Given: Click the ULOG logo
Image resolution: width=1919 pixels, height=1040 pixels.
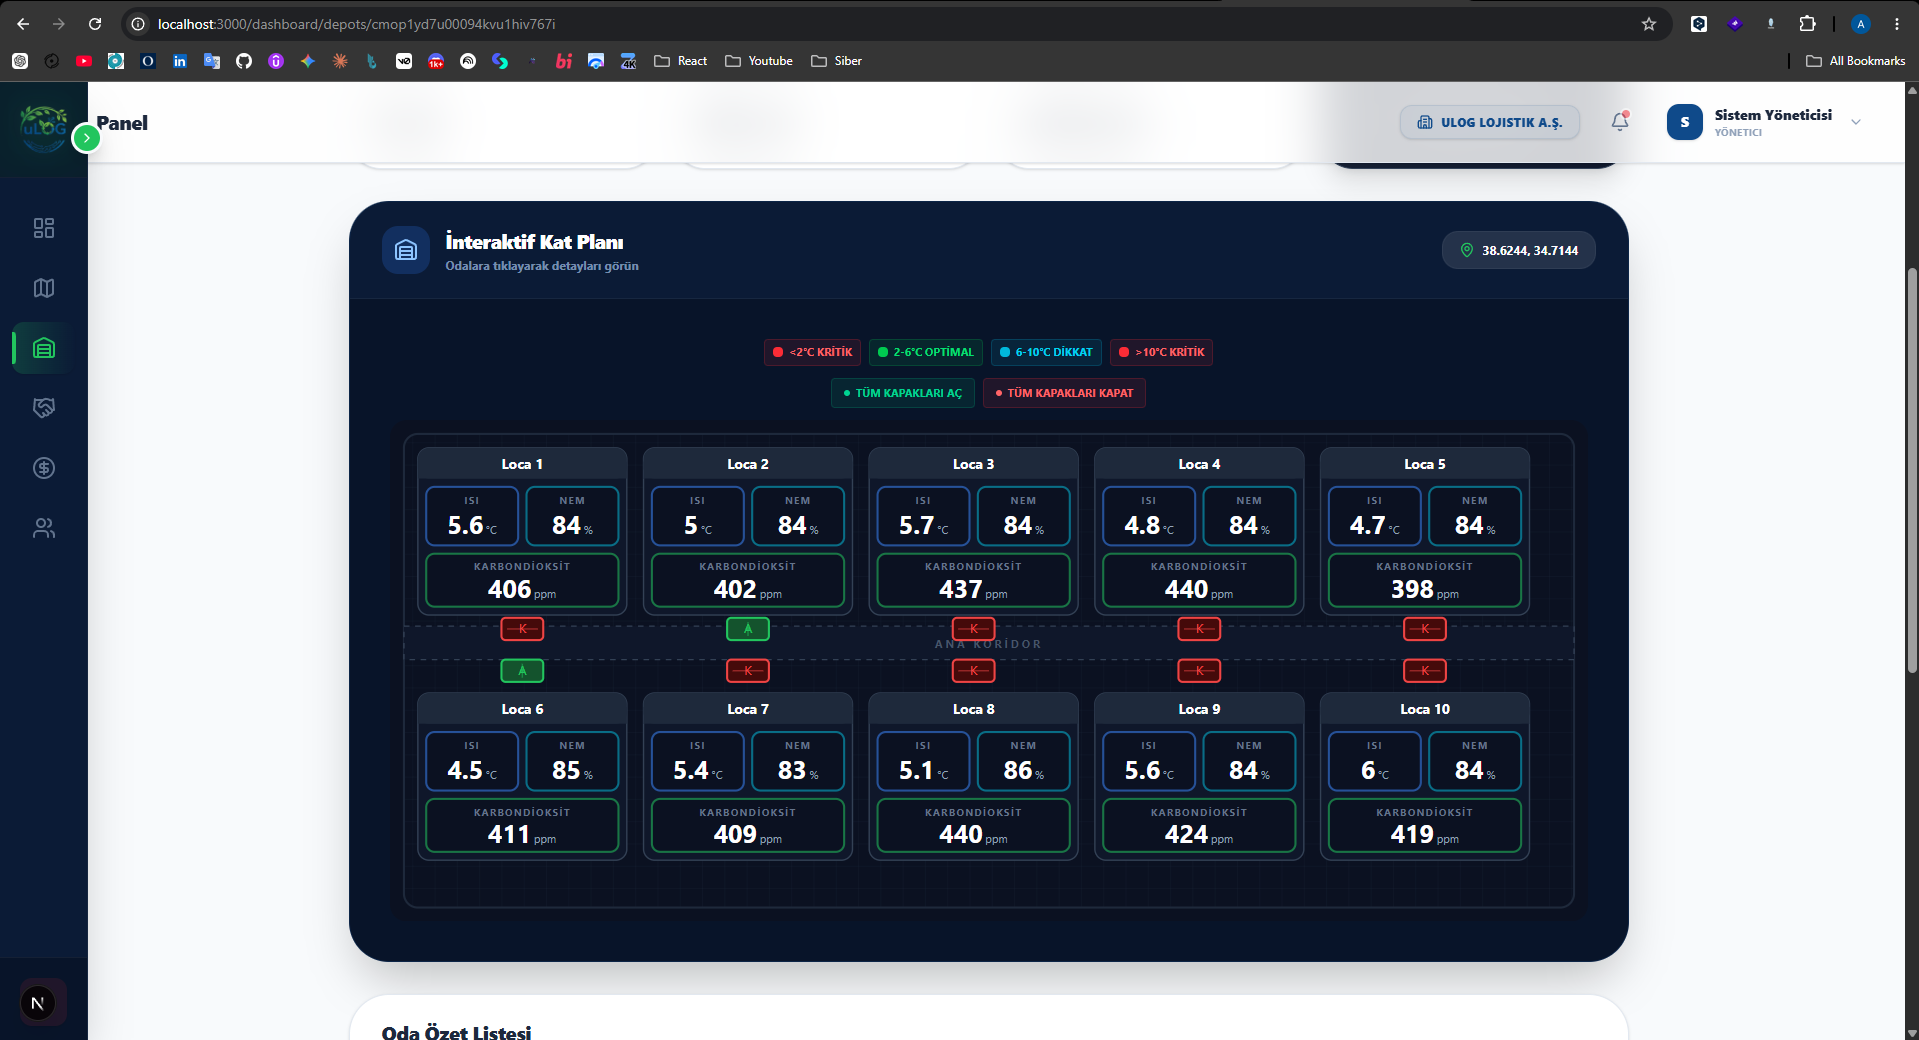Looking at the screenshot, I should [x=44, y=128].
